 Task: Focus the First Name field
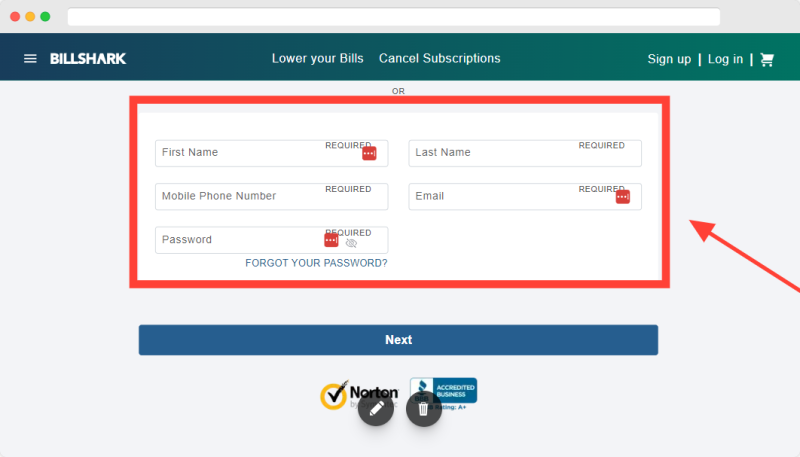[271, 153]
